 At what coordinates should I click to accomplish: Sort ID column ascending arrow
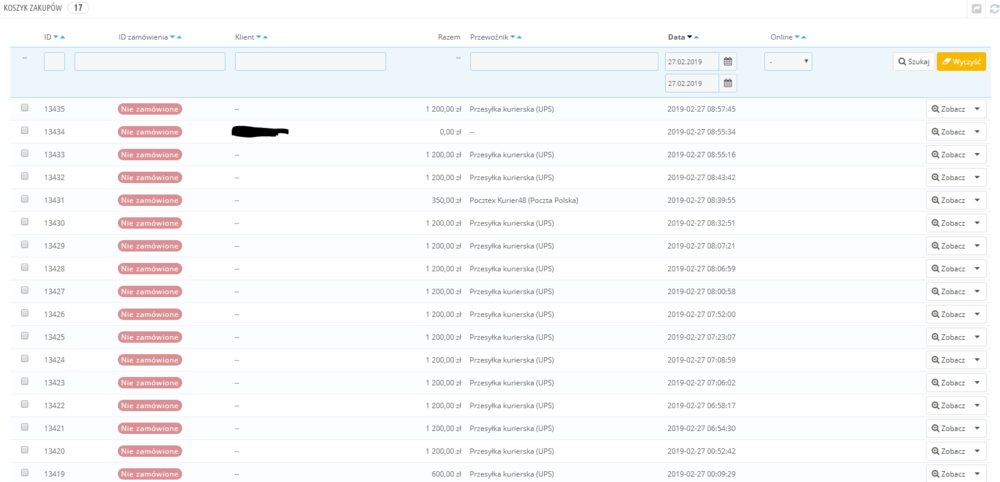[62, 38]
